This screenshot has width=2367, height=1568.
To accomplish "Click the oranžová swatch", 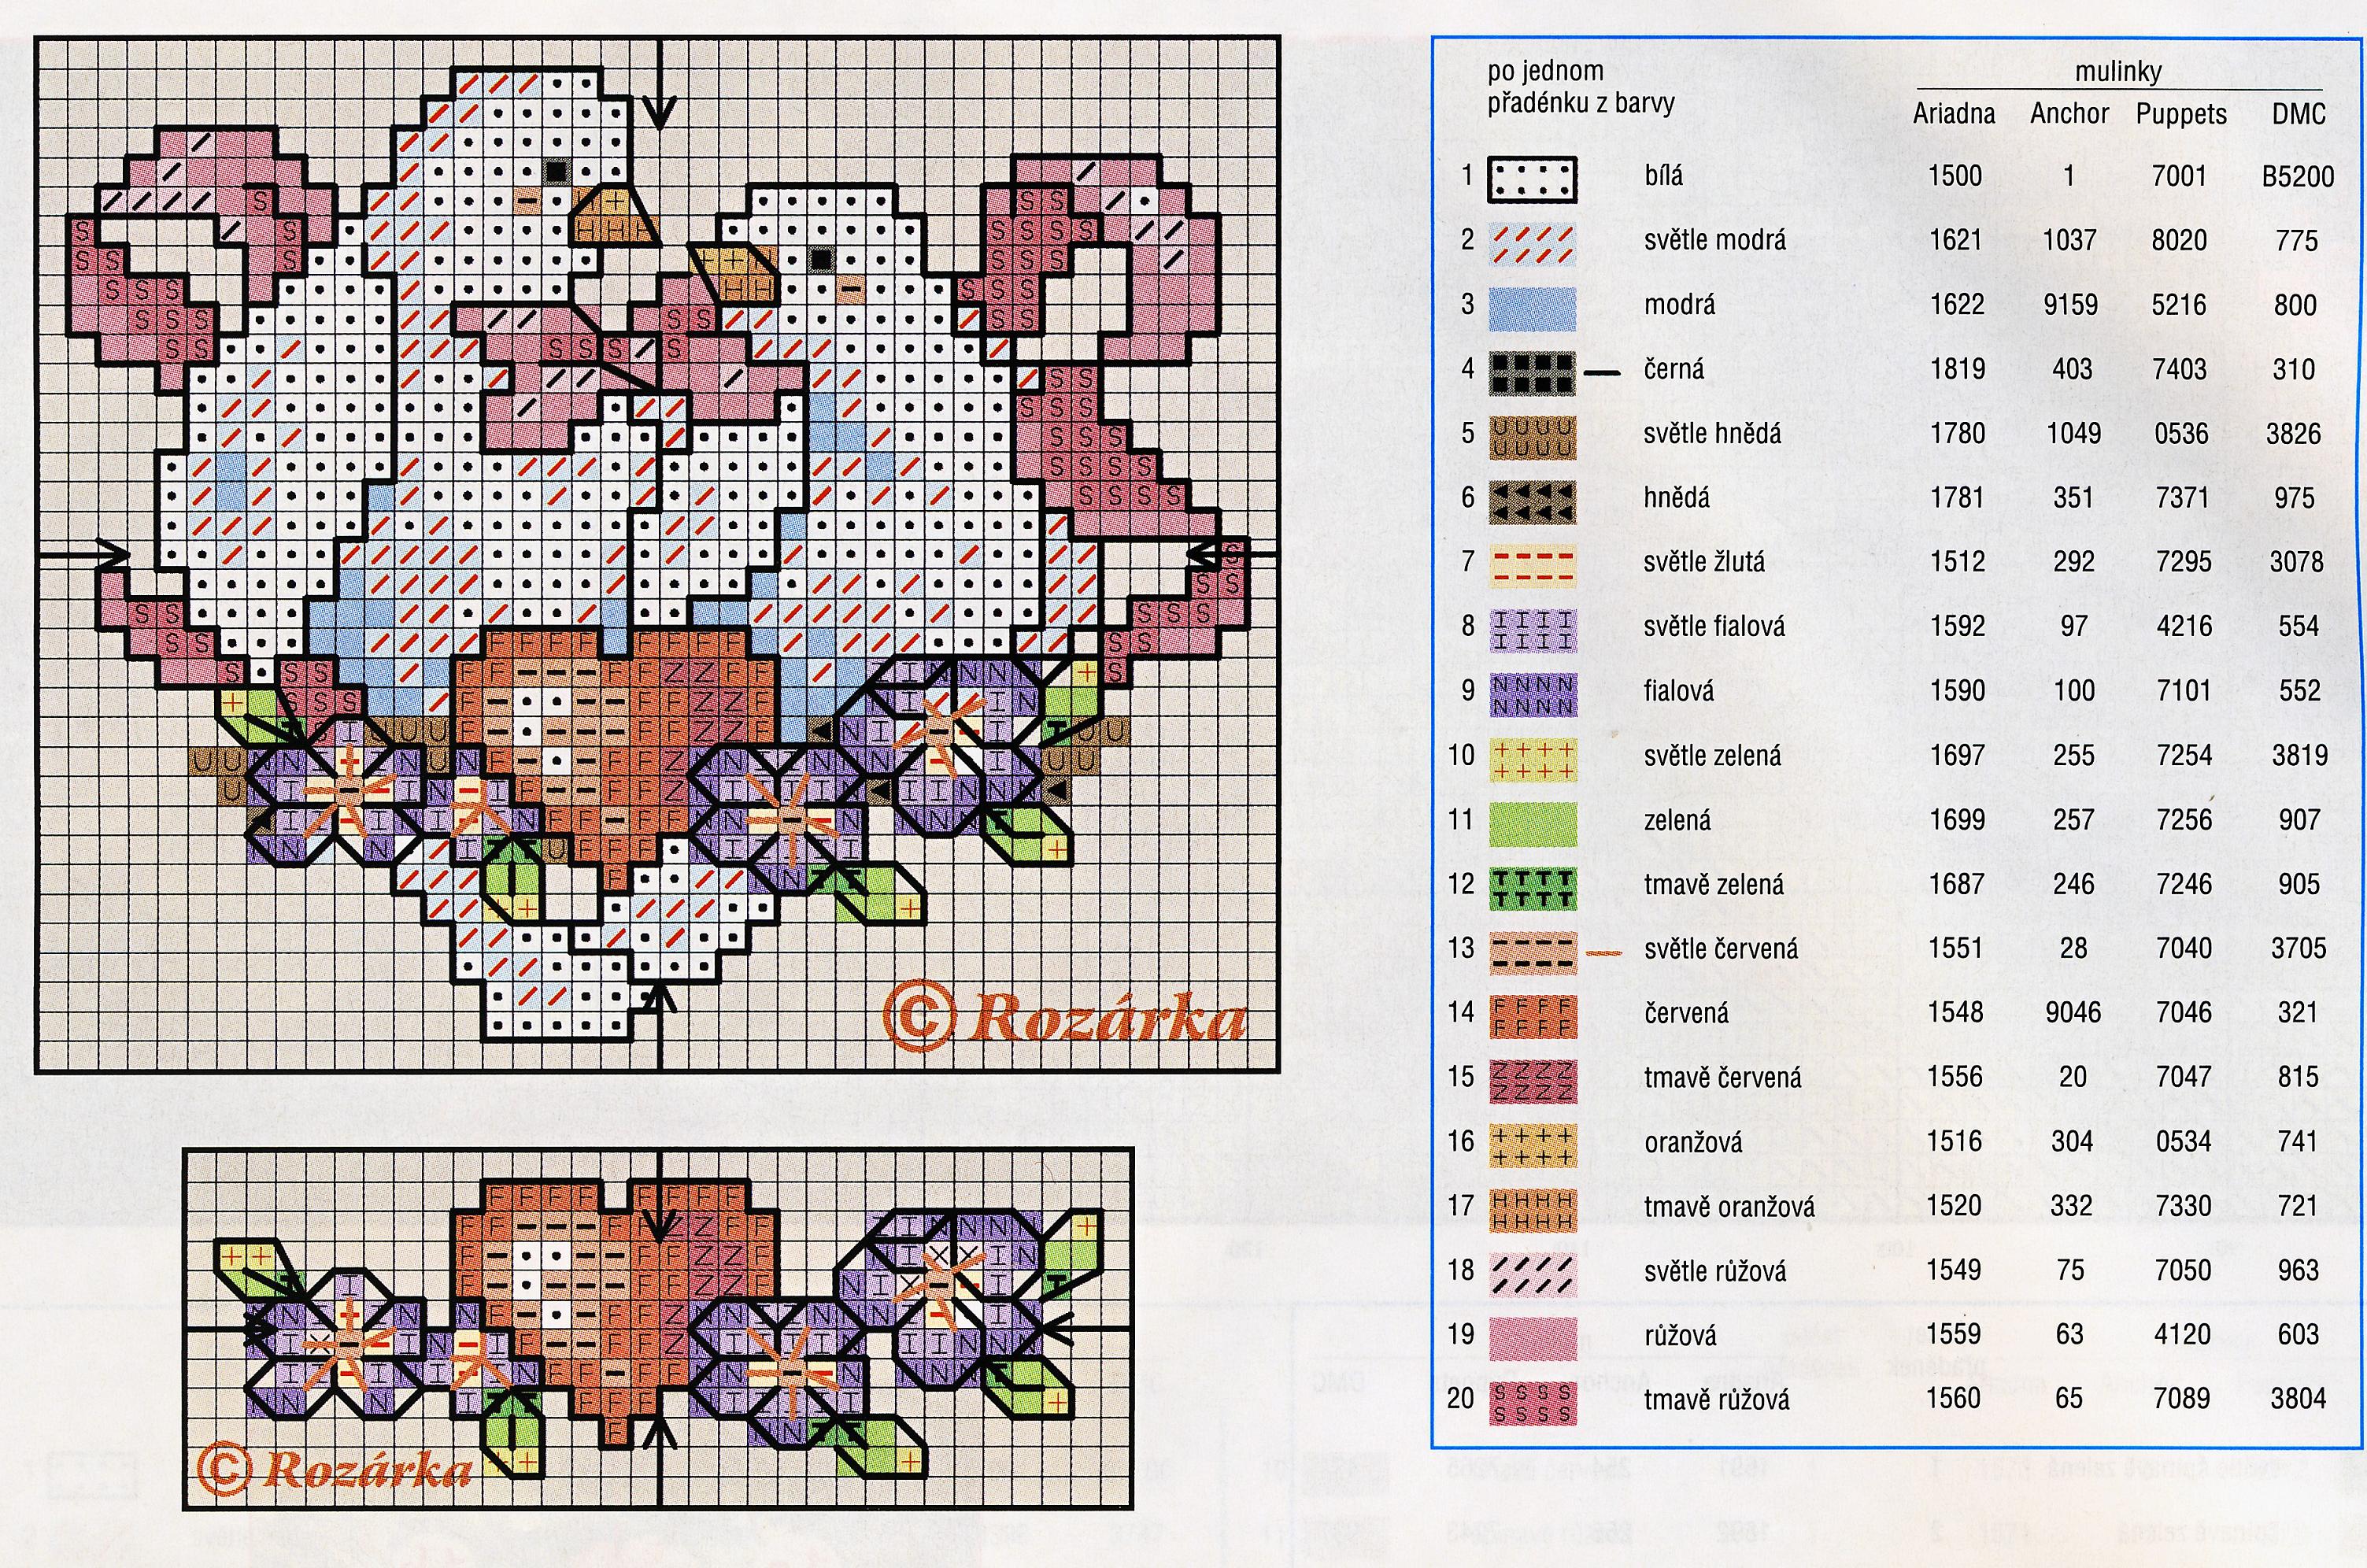I will (x=1532, y=1145).
